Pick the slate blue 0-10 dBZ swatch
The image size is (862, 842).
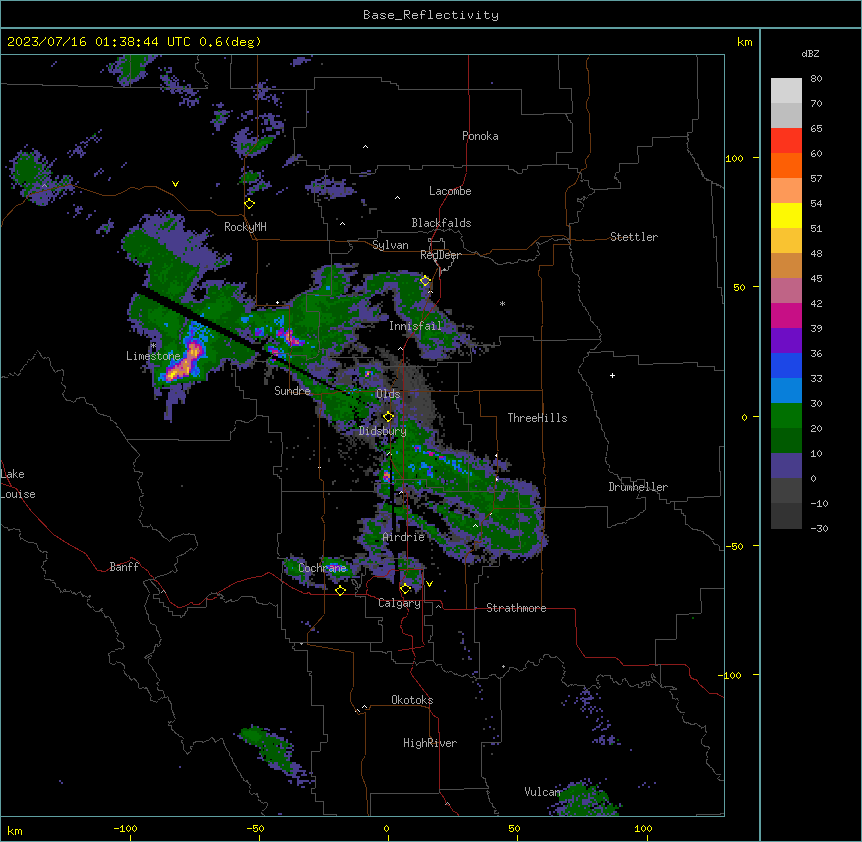coord(786,466)
